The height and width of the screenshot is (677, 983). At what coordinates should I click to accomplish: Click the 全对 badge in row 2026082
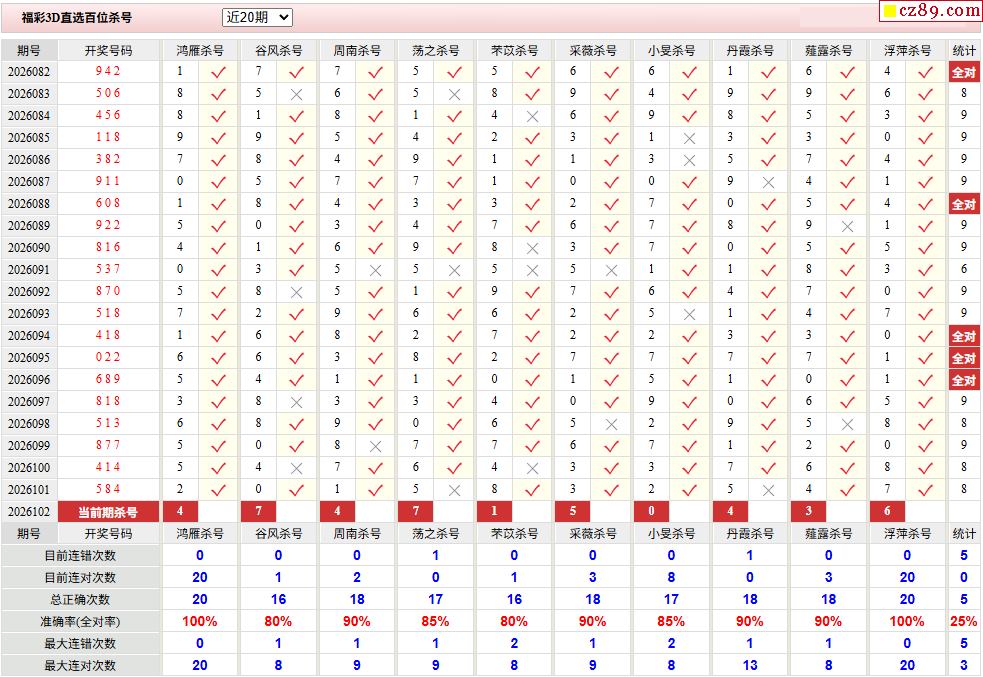point(963,72)
